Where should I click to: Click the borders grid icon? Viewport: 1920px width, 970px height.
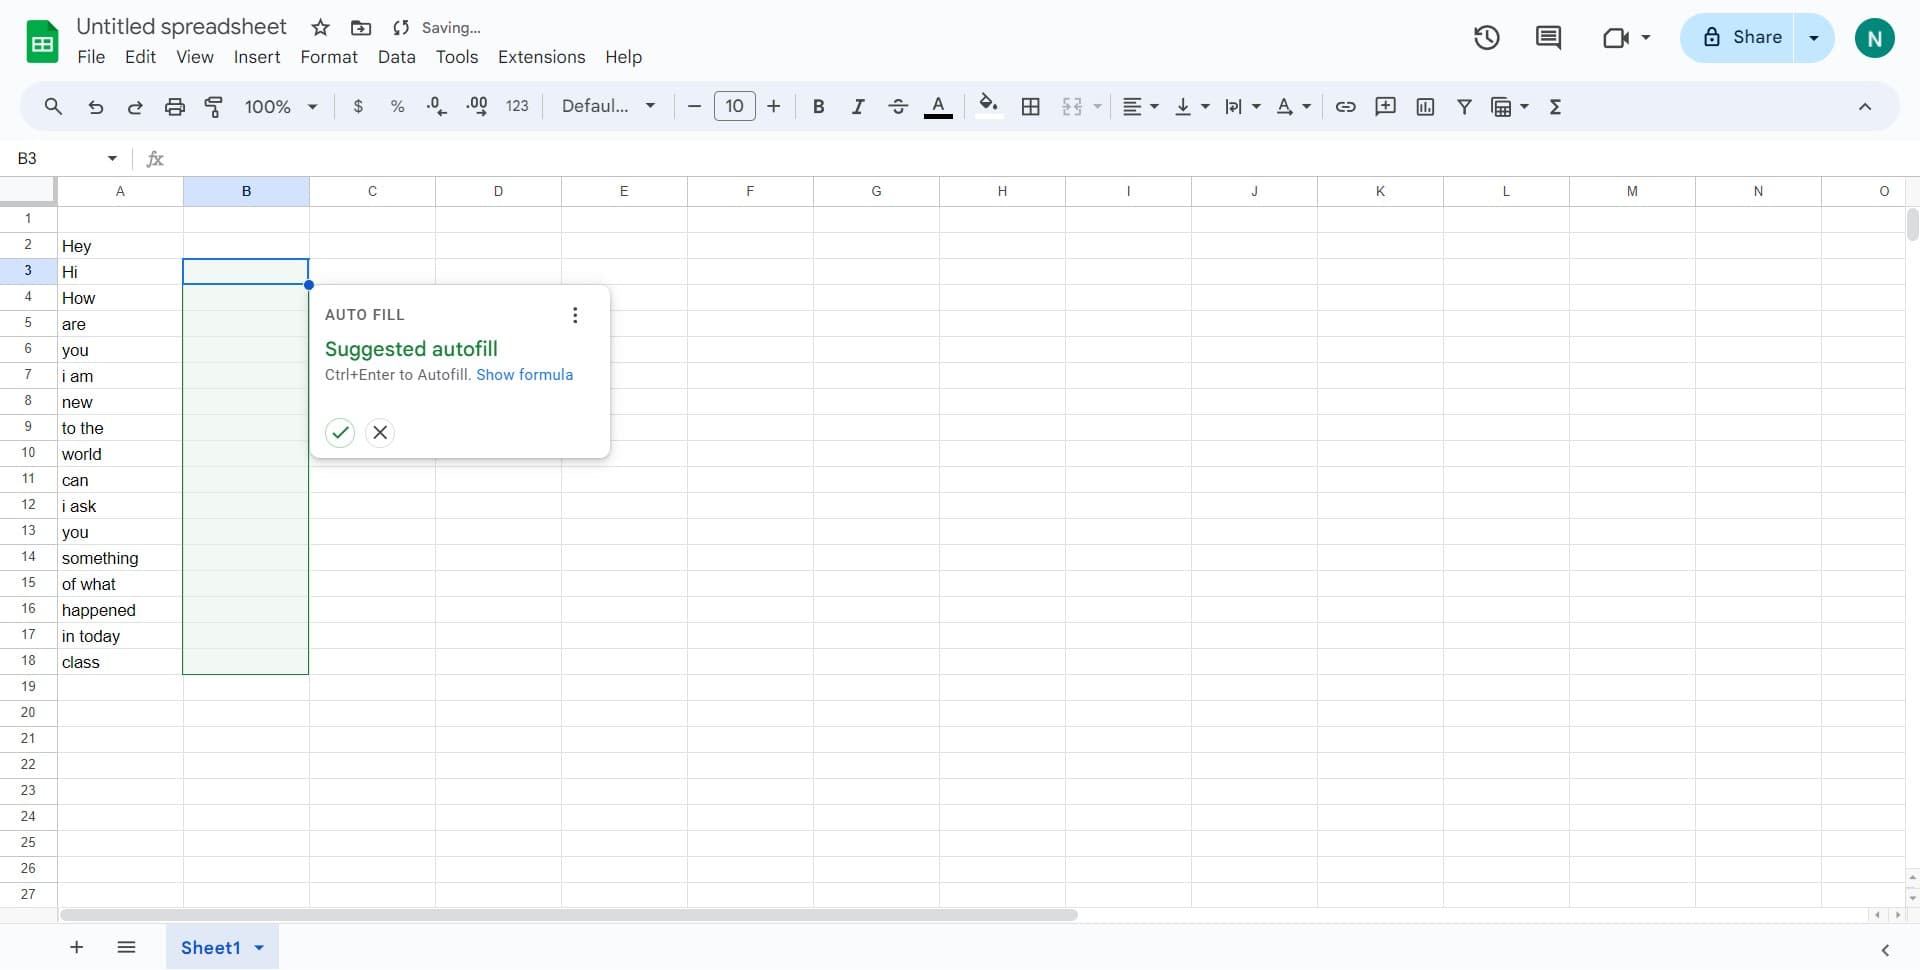click(1030, 107)
